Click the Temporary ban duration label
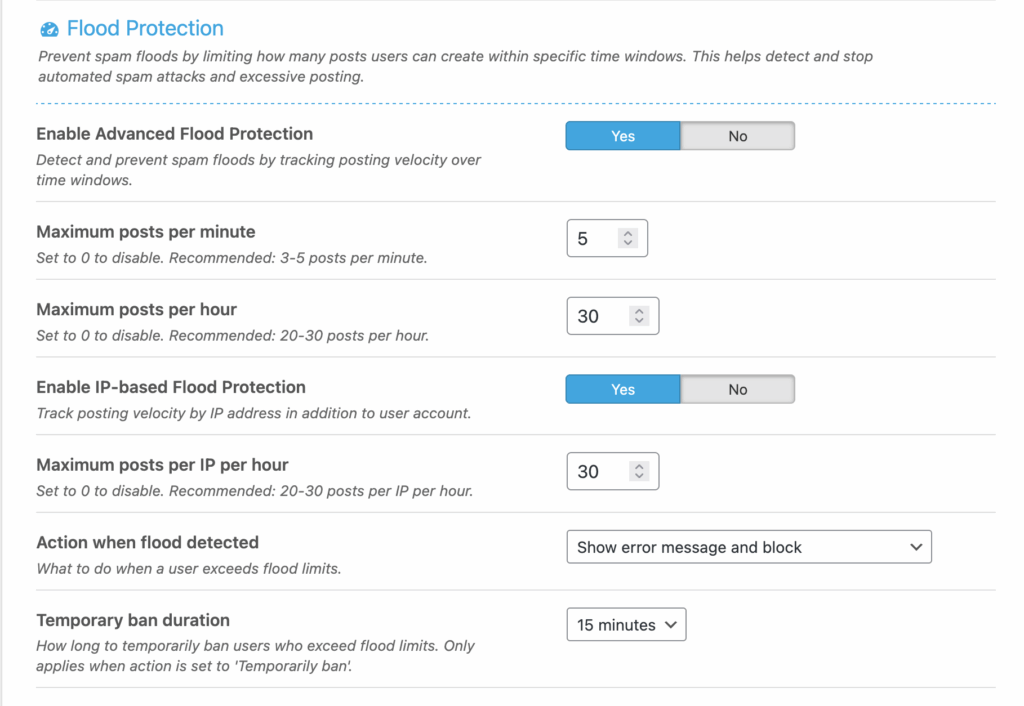 coord(133,620)
